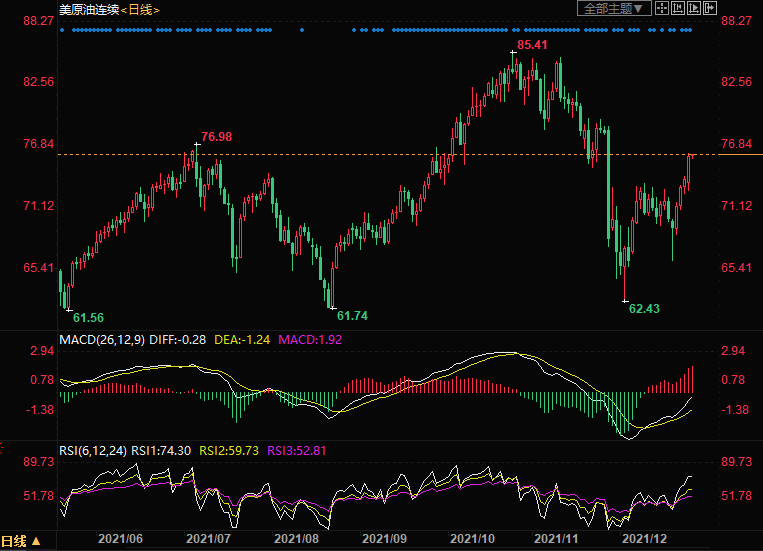Click the 61.74 low price marker
Viewport: 763px width, 551px height.
point(353,316)
